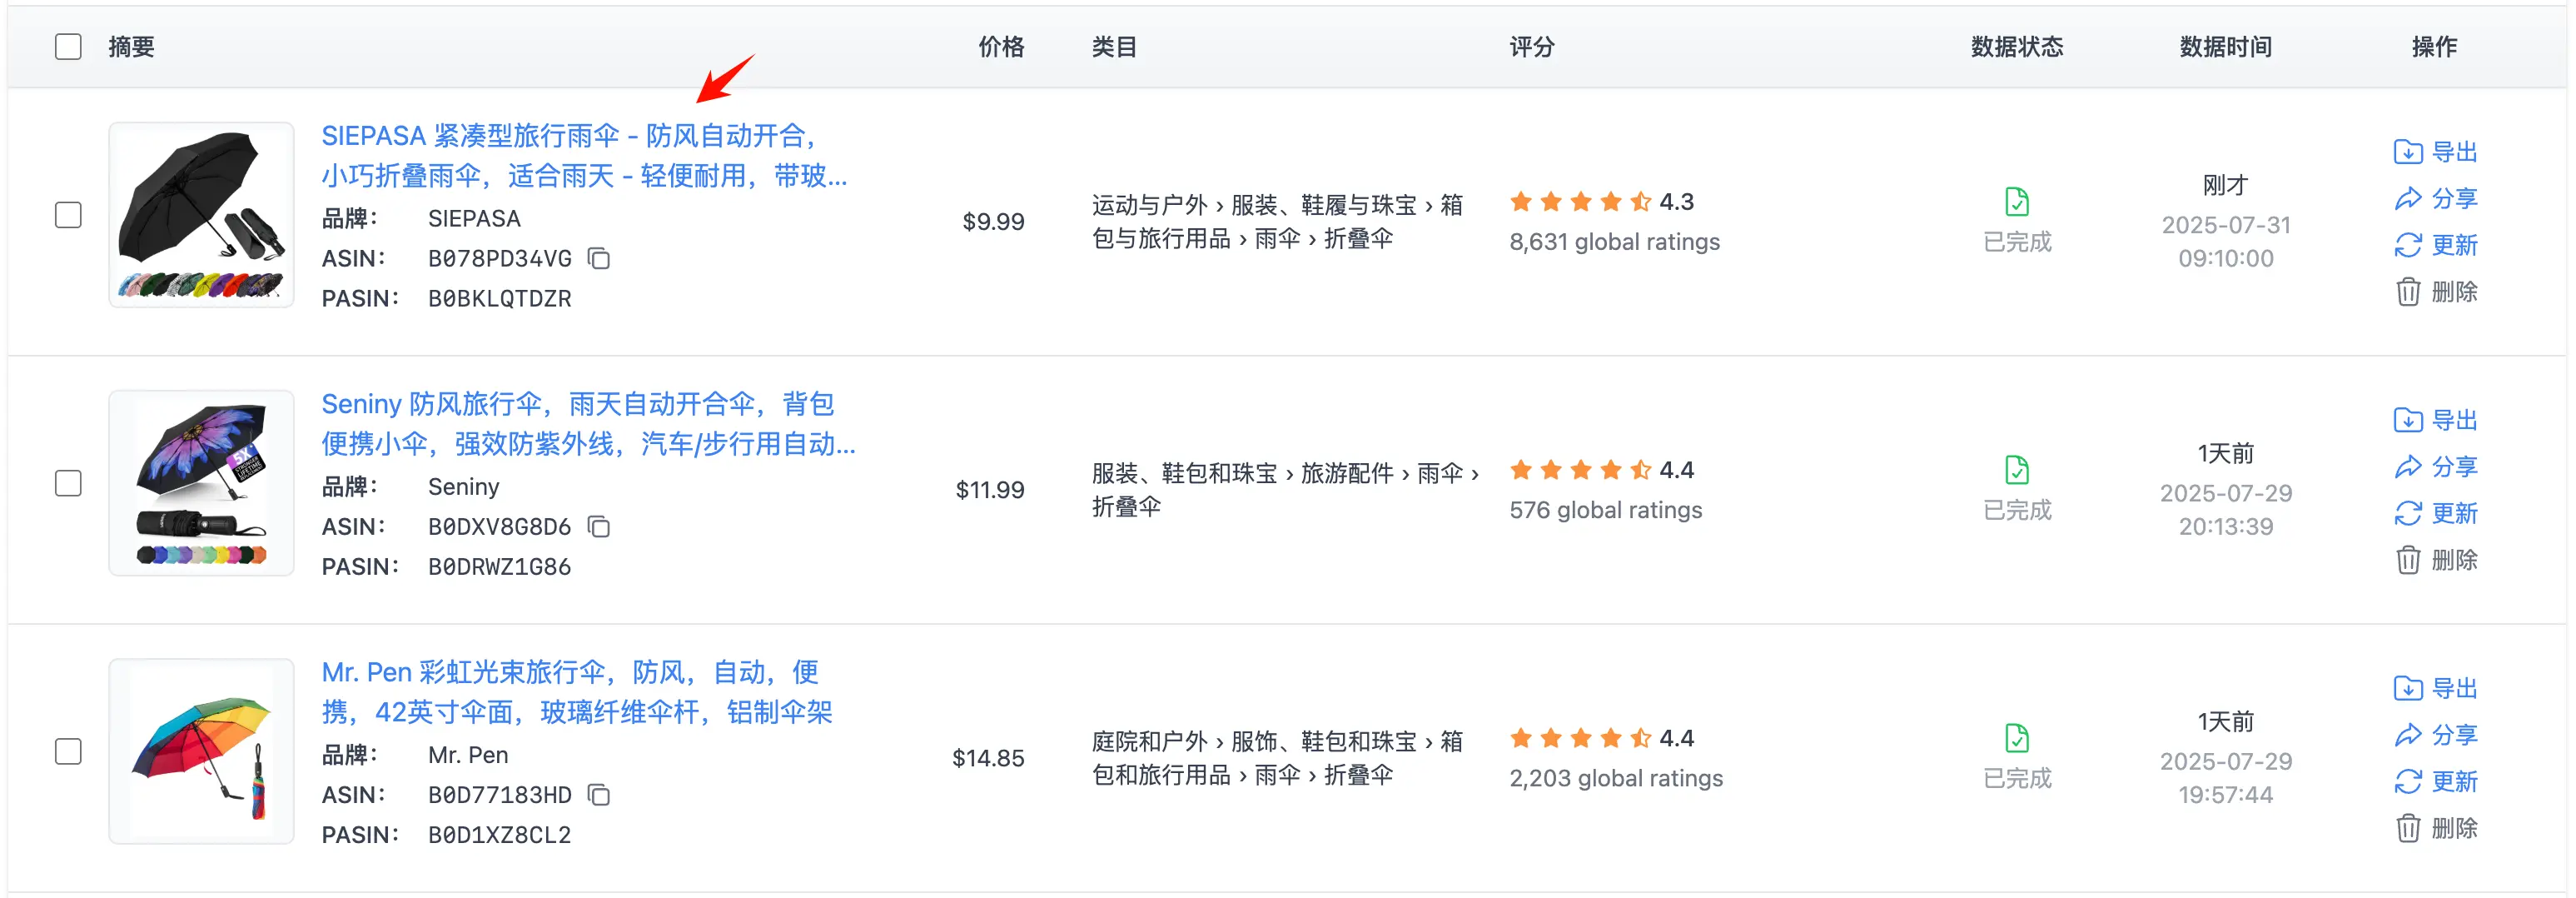Image resolution: width=2576 pixels, height=898 pixels.
Task: Check the SIEPASA umbrella row checkbox
Action: tap(68, 215)
